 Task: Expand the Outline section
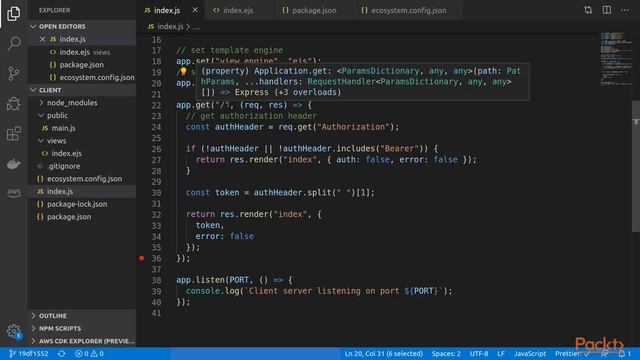[82, 316]
